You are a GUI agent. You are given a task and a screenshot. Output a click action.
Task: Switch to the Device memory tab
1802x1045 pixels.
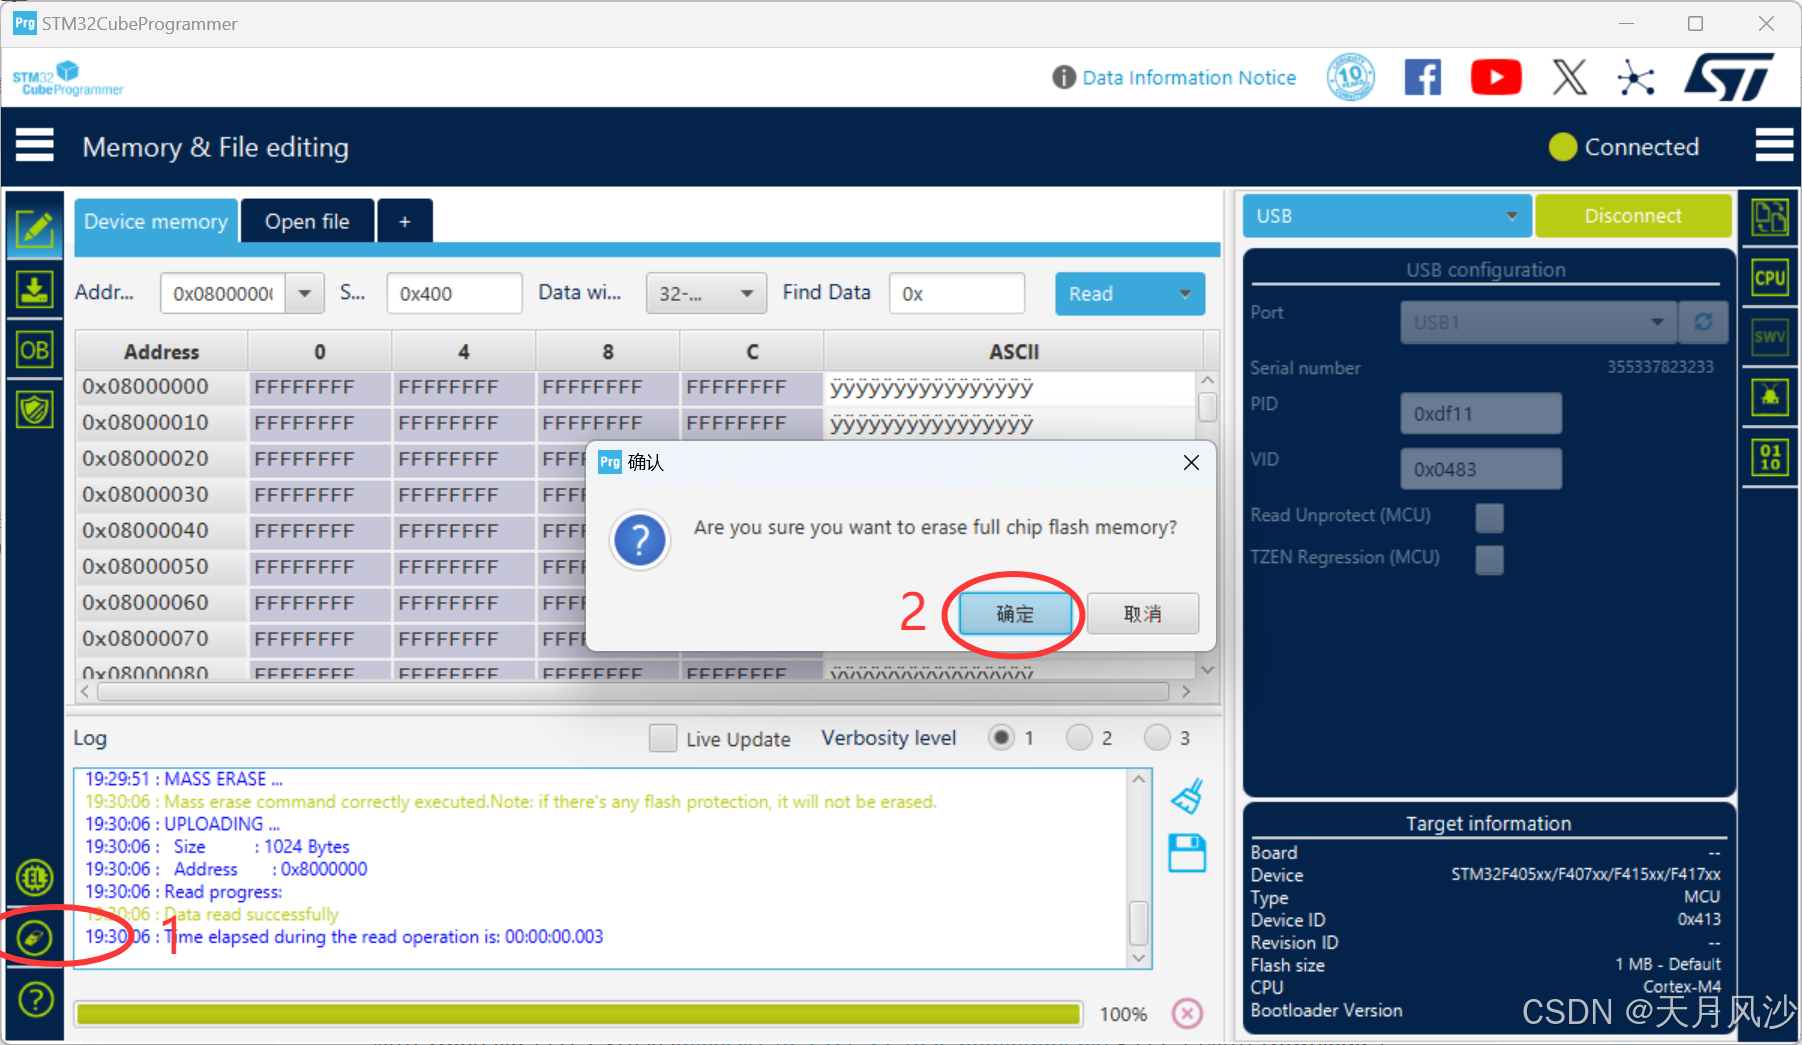coord(156,221)
